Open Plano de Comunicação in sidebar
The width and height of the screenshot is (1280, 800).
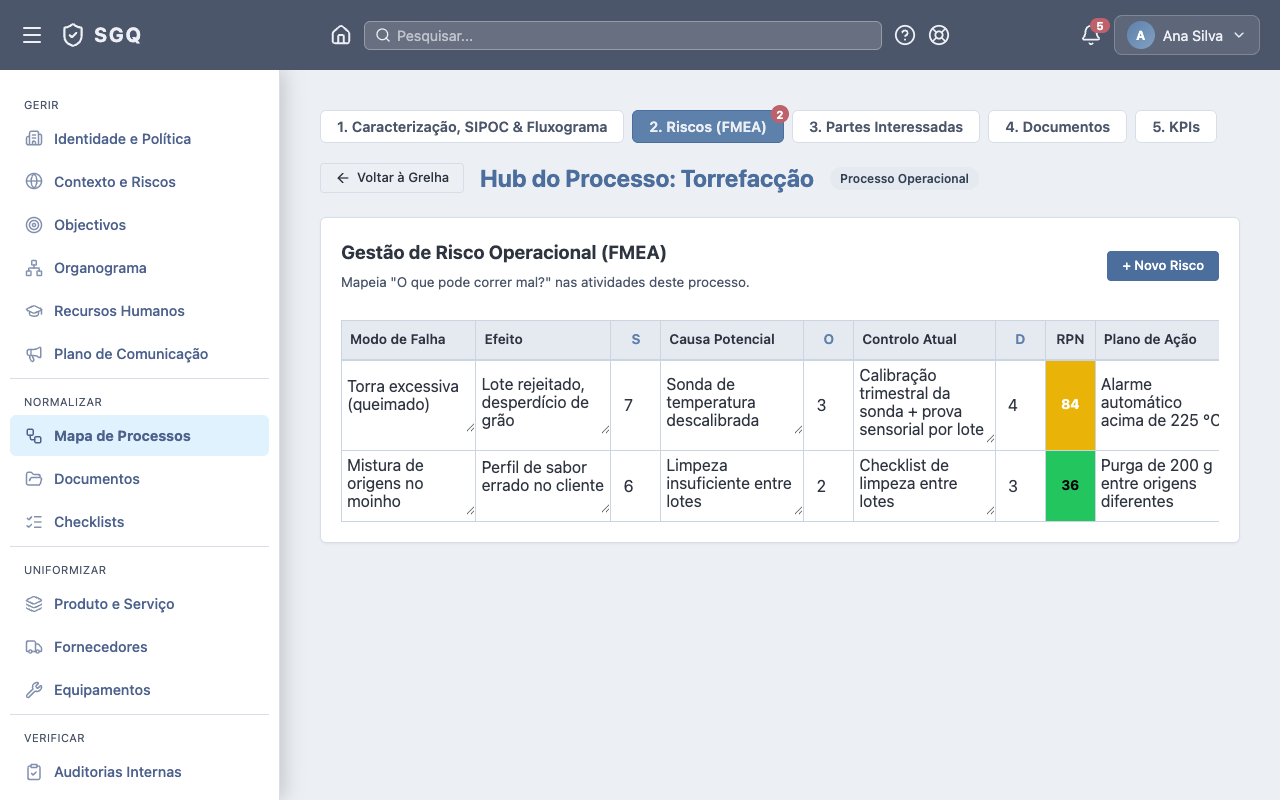point(139,354)
